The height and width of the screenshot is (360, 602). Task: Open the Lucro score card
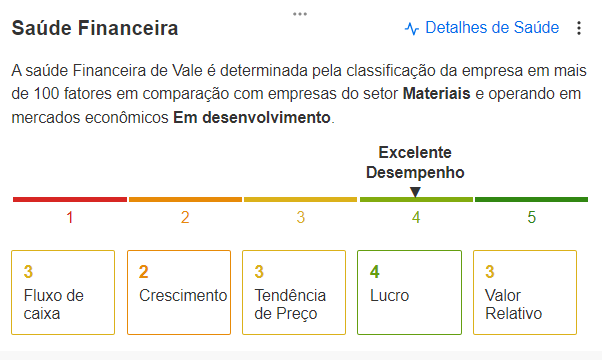click(409, 292)
